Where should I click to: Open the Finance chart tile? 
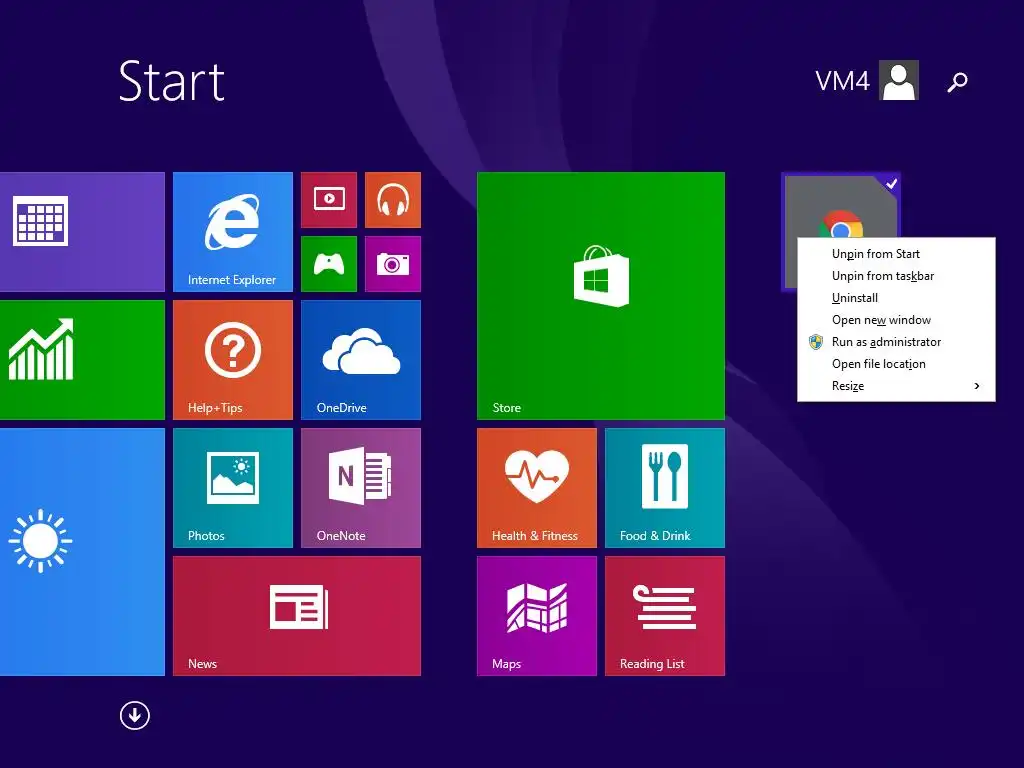pyautogui.click(x=82, y=360)
